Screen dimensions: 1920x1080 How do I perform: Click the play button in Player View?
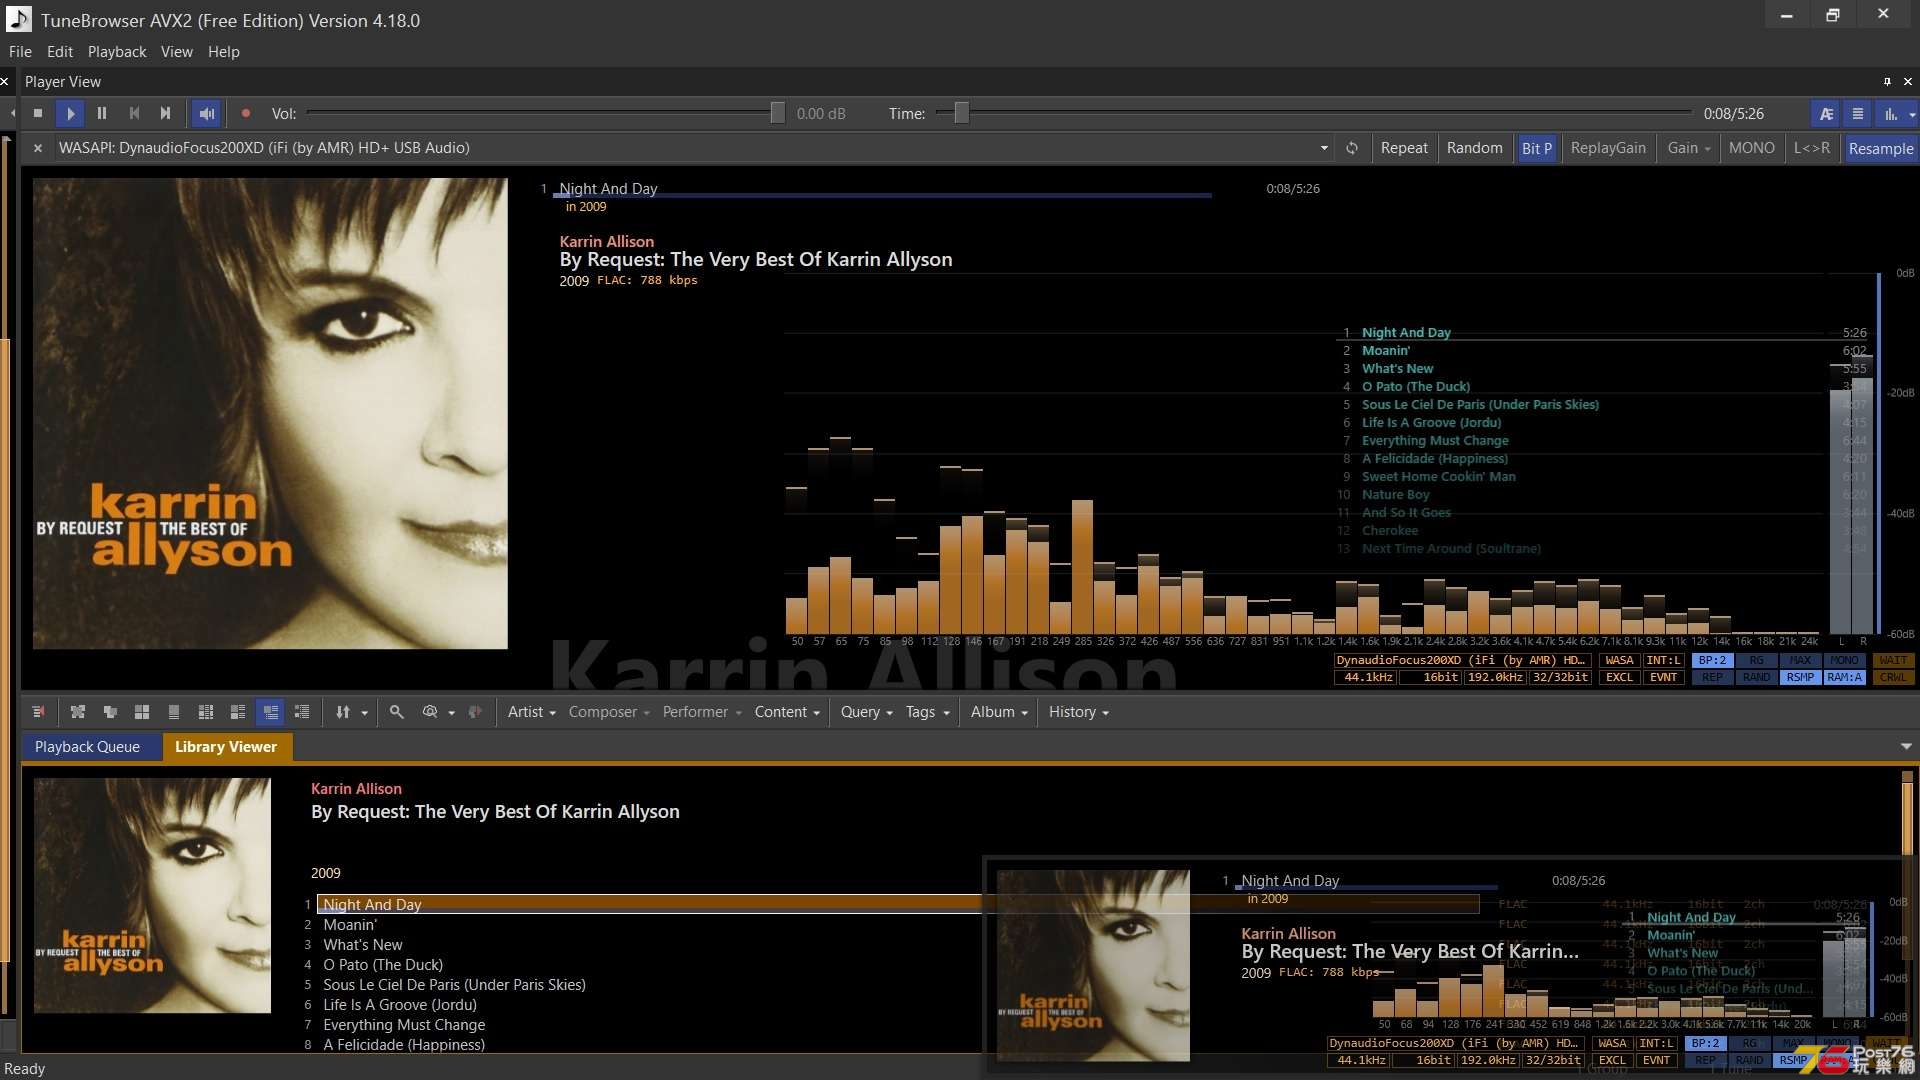pyautogui.click(x=70, y=114)
